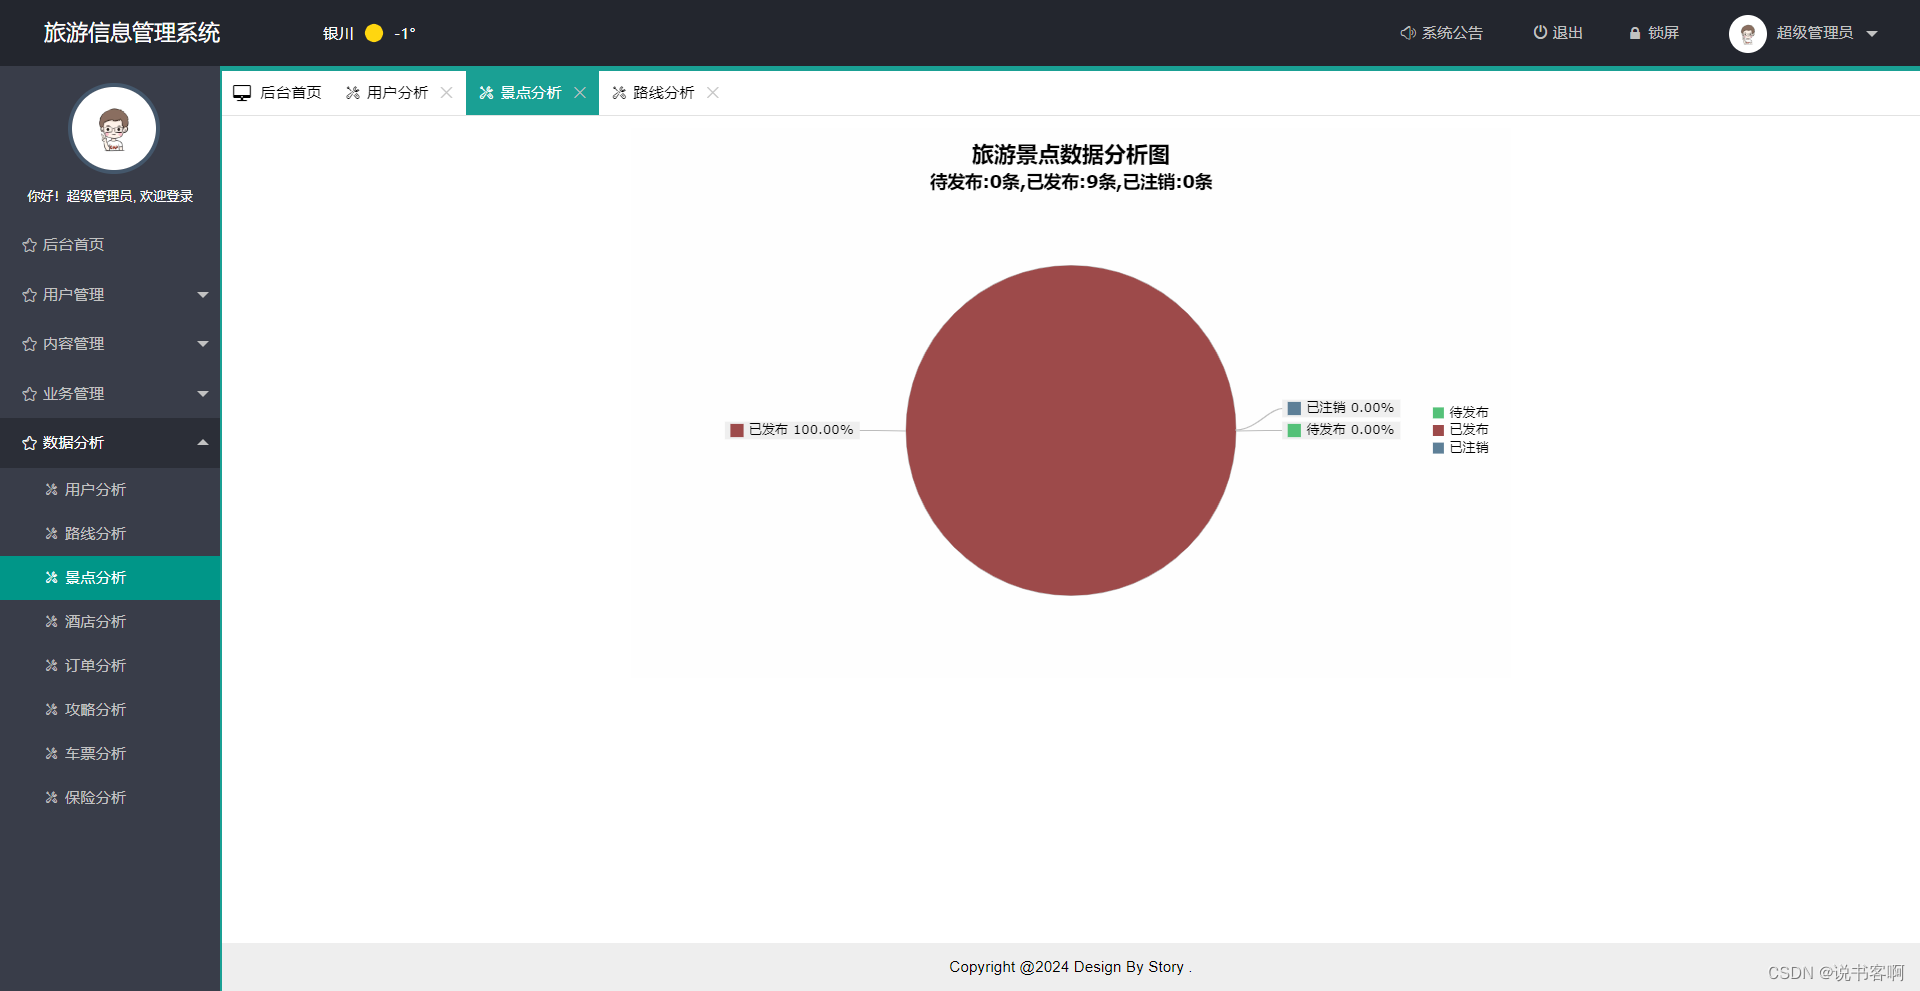
Task: Close the 景点分析 tab
Action: click(x=580, y=93)
